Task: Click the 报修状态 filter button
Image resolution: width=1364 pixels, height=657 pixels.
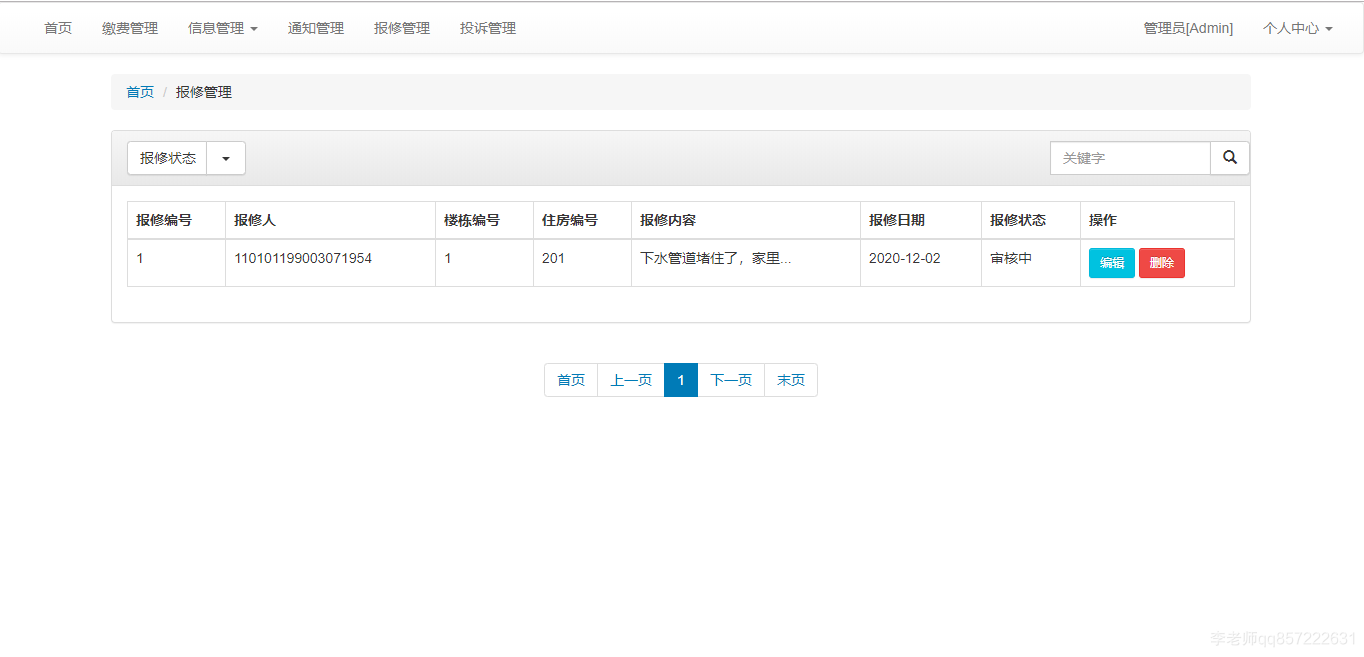Action: click(166, 157)
